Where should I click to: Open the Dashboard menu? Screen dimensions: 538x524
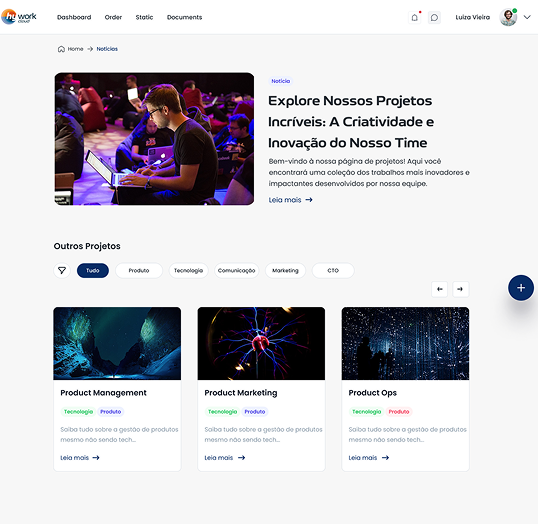74,17
